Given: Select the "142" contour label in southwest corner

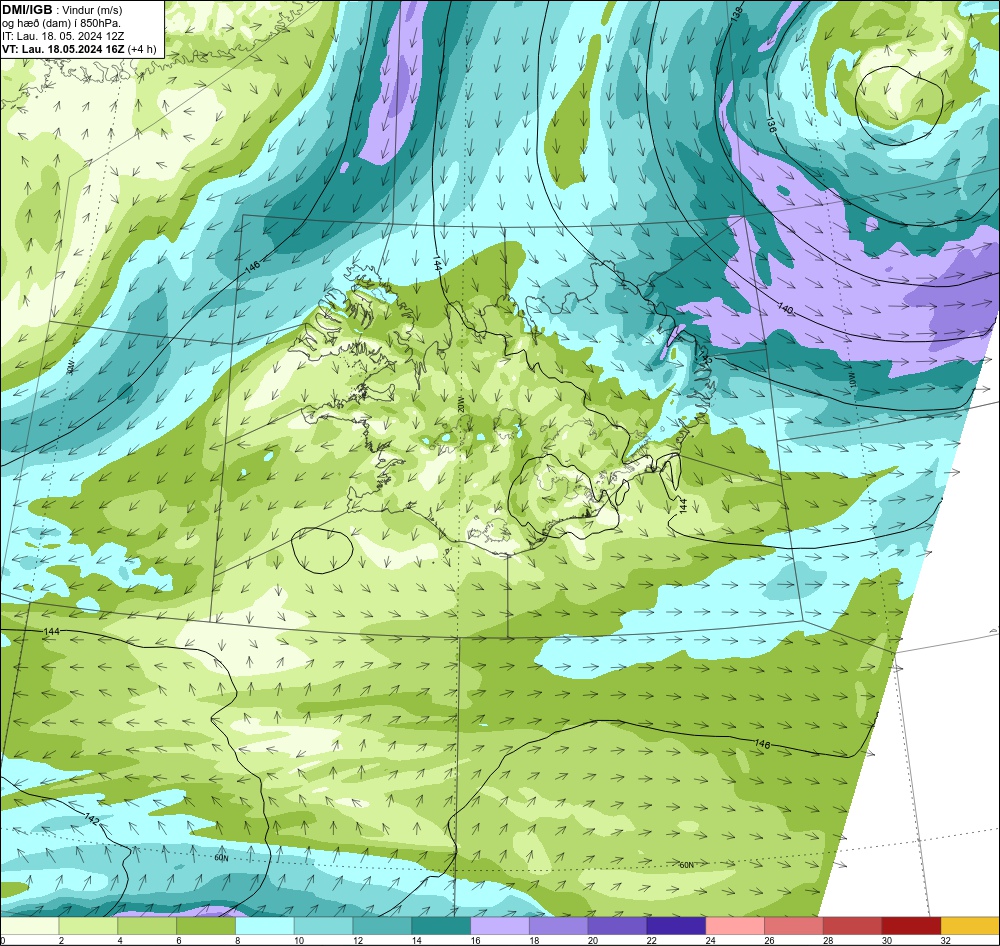Looking at the screenshot, I should 92,820.
